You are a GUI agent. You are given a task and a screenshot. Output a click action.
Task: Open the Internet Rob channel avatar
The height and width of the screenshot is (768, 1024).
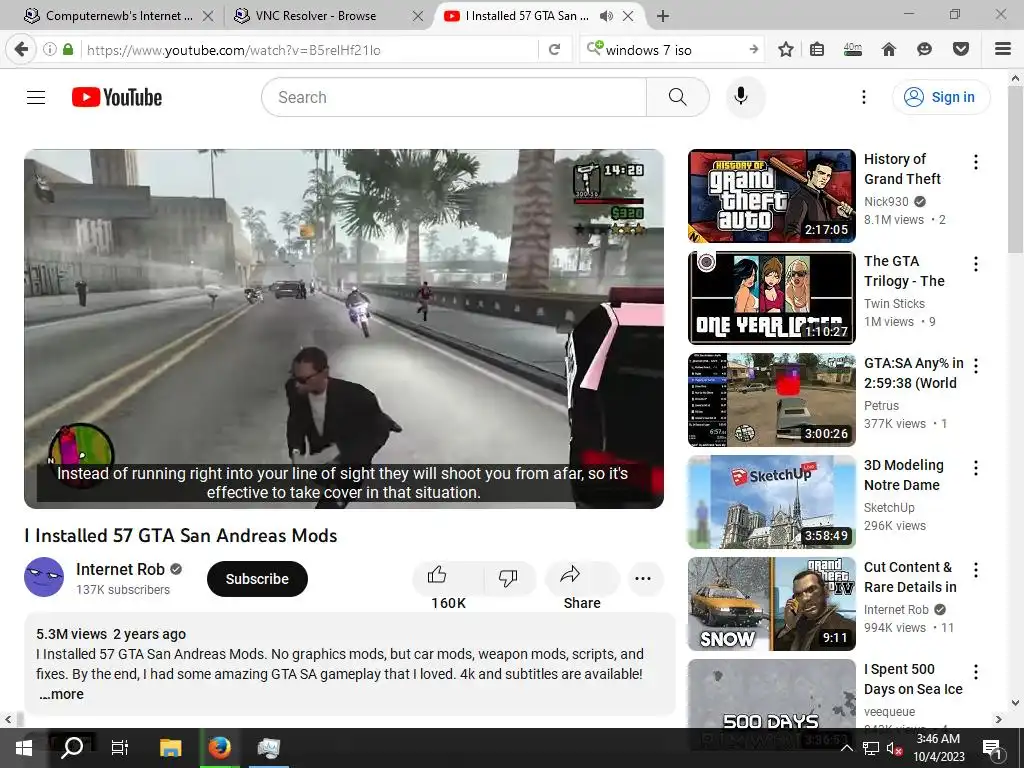(x=44, y=577)
